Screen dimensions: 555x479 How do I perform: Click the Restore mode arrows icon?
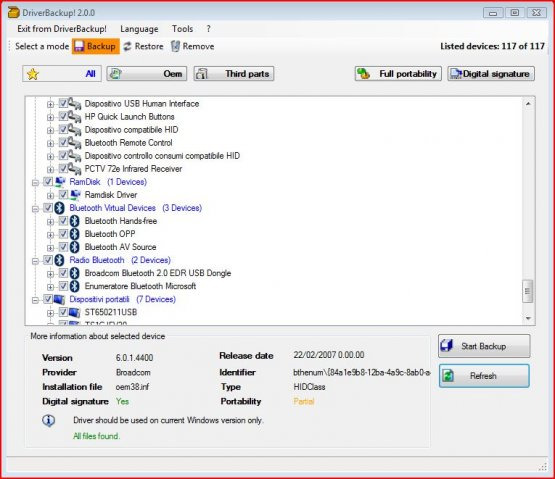127,46
